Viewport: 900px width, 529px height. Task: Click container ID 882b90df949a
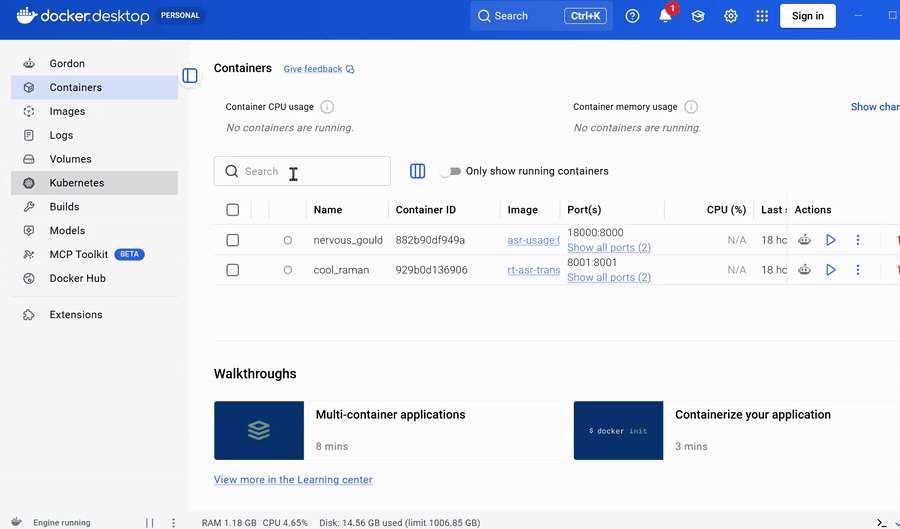tap(430, 240)
